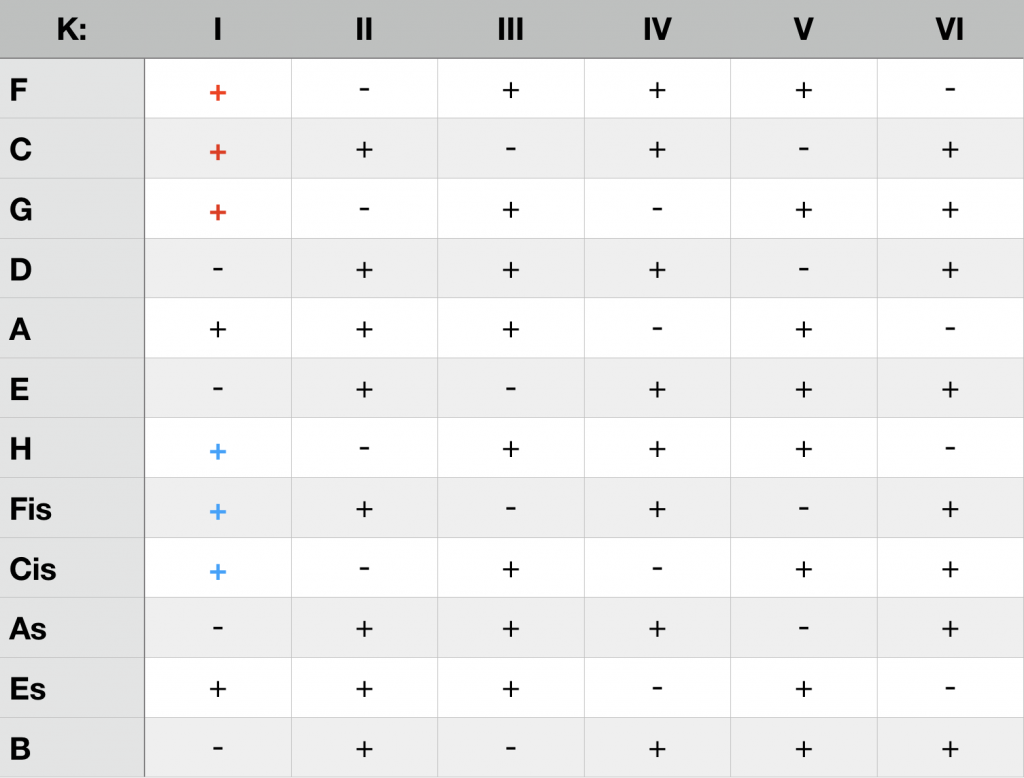Select the minus cell in row D, column I
This screenshot has width=1024, height=778.
[218, 269]
